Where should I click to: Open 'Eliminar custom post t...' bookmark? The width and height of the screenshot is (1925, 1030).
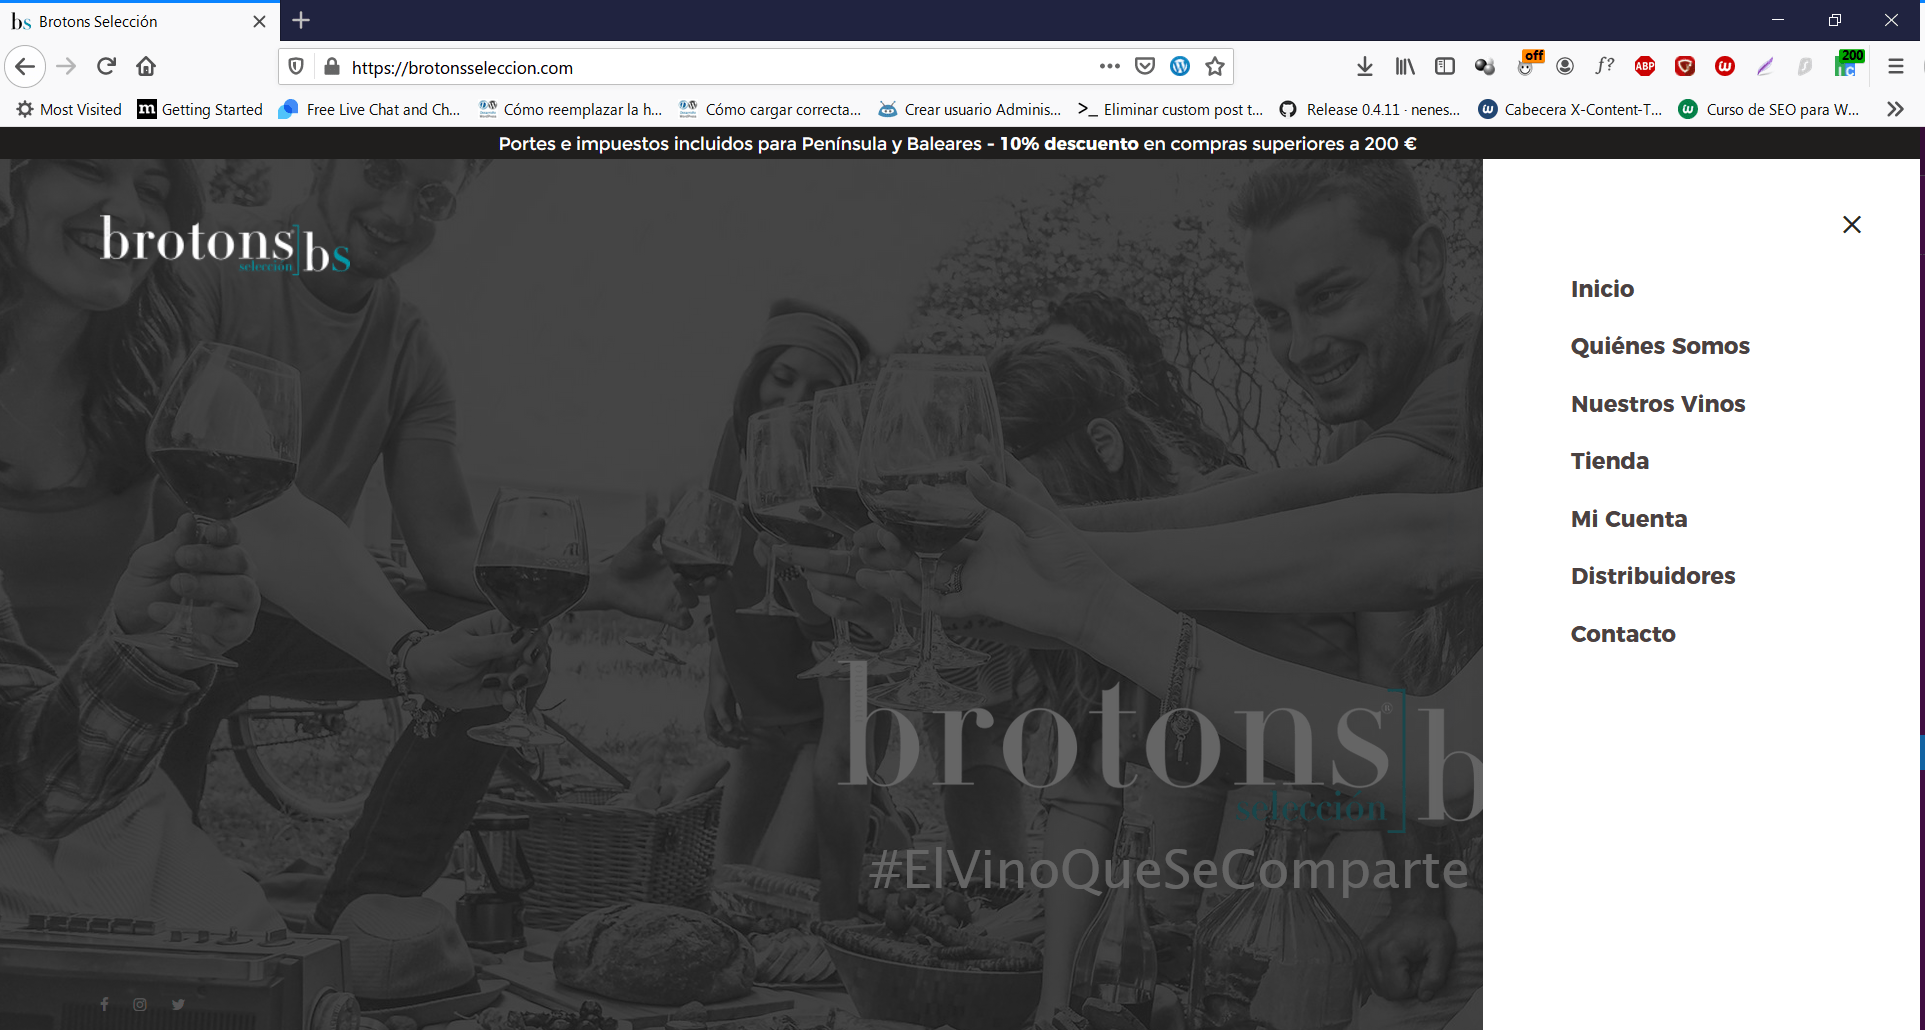(x=1170, y=109)
